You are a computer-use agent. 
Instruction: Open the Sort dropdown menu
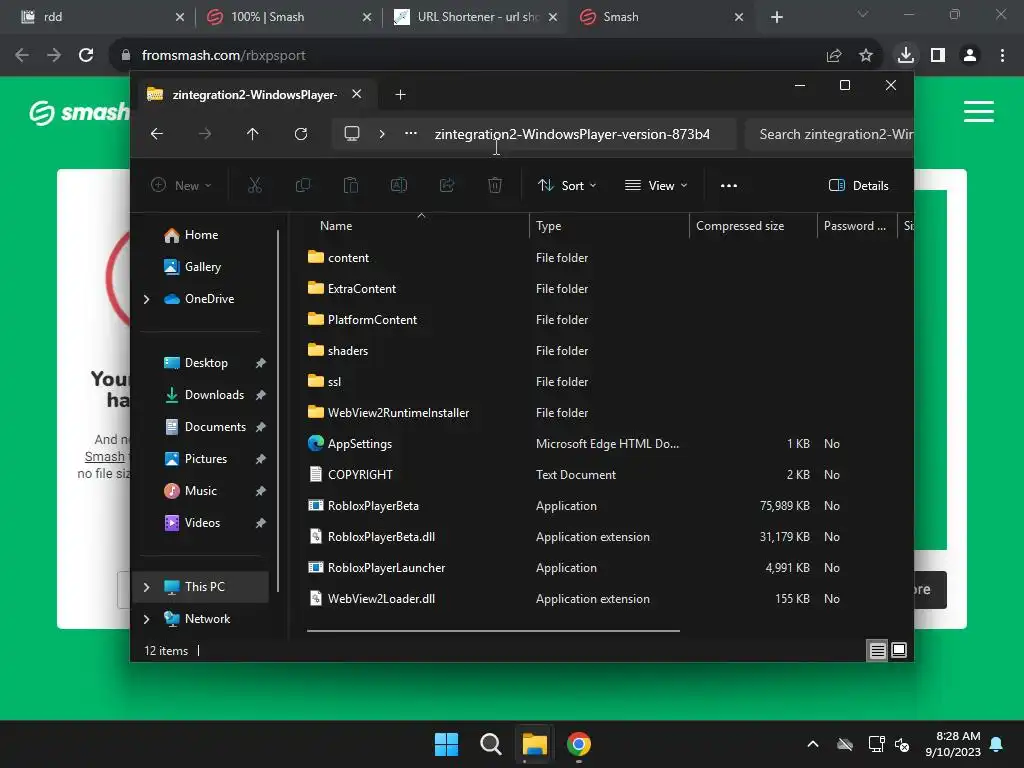567,185
